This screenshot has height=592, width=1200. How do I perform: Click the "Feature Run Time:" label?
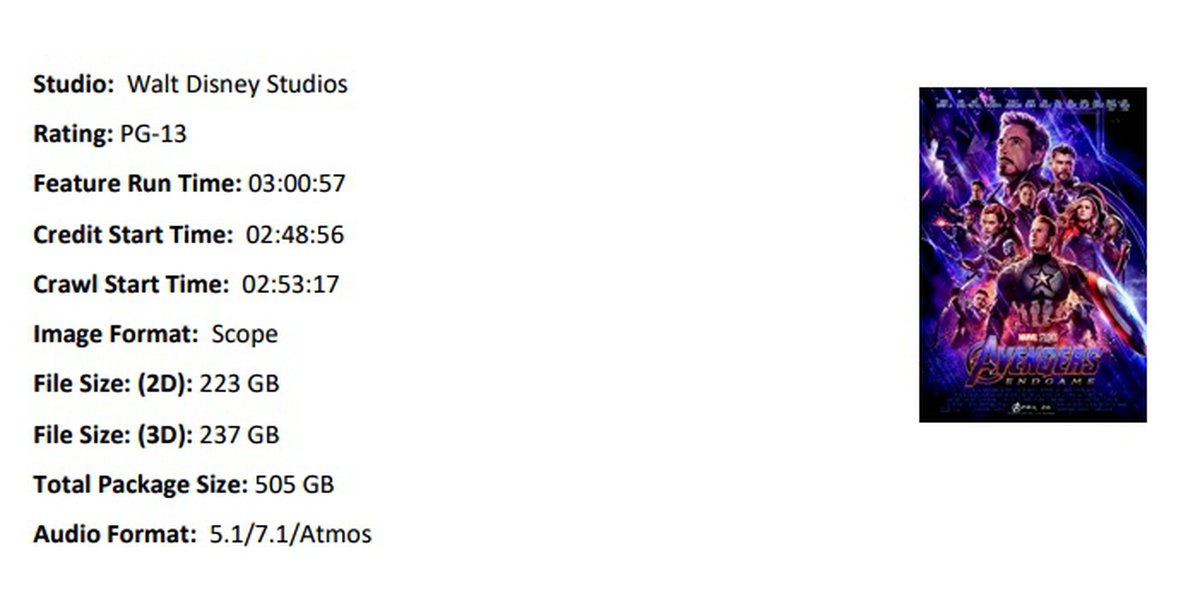[x=137, y=184]
